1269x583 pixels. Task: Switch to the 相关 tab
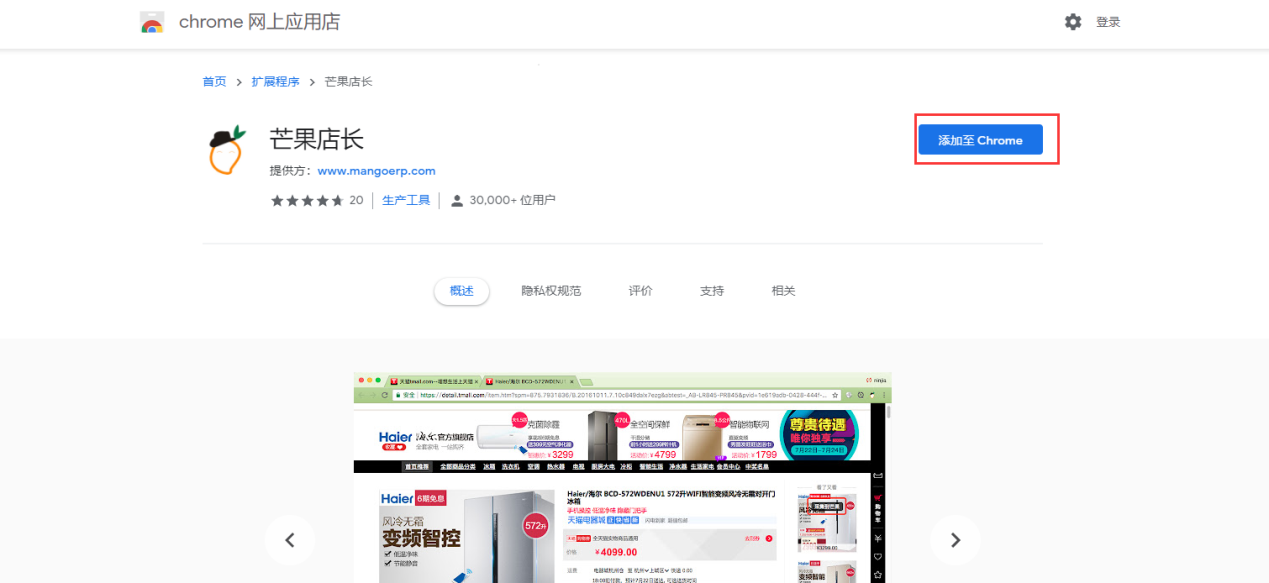tap(784, 291)
